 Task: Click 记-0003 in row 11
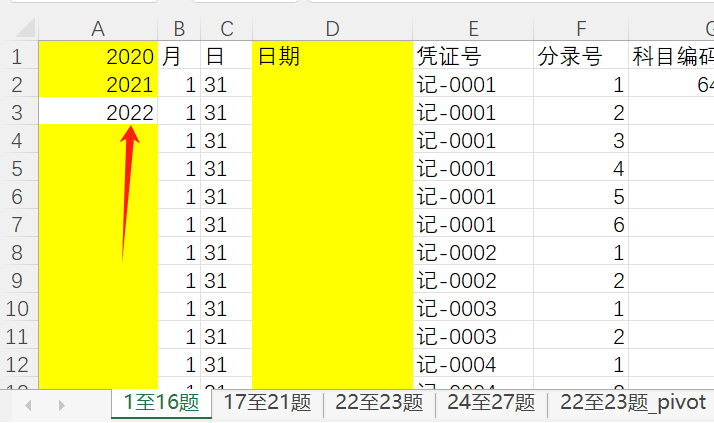[473, 335]
